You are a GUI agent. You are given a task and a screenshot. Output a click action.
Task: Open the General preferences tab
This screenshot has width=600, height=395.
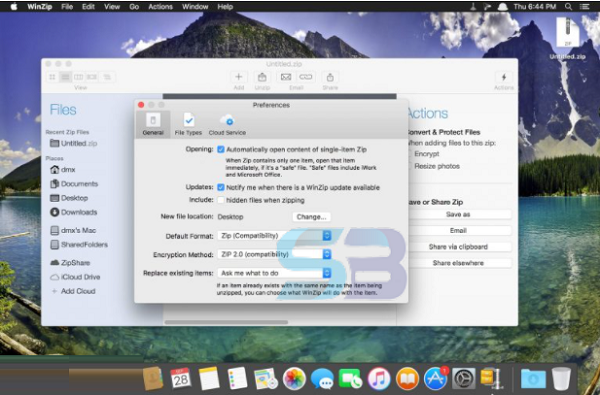pyautogui.click(x=153, y=124)
